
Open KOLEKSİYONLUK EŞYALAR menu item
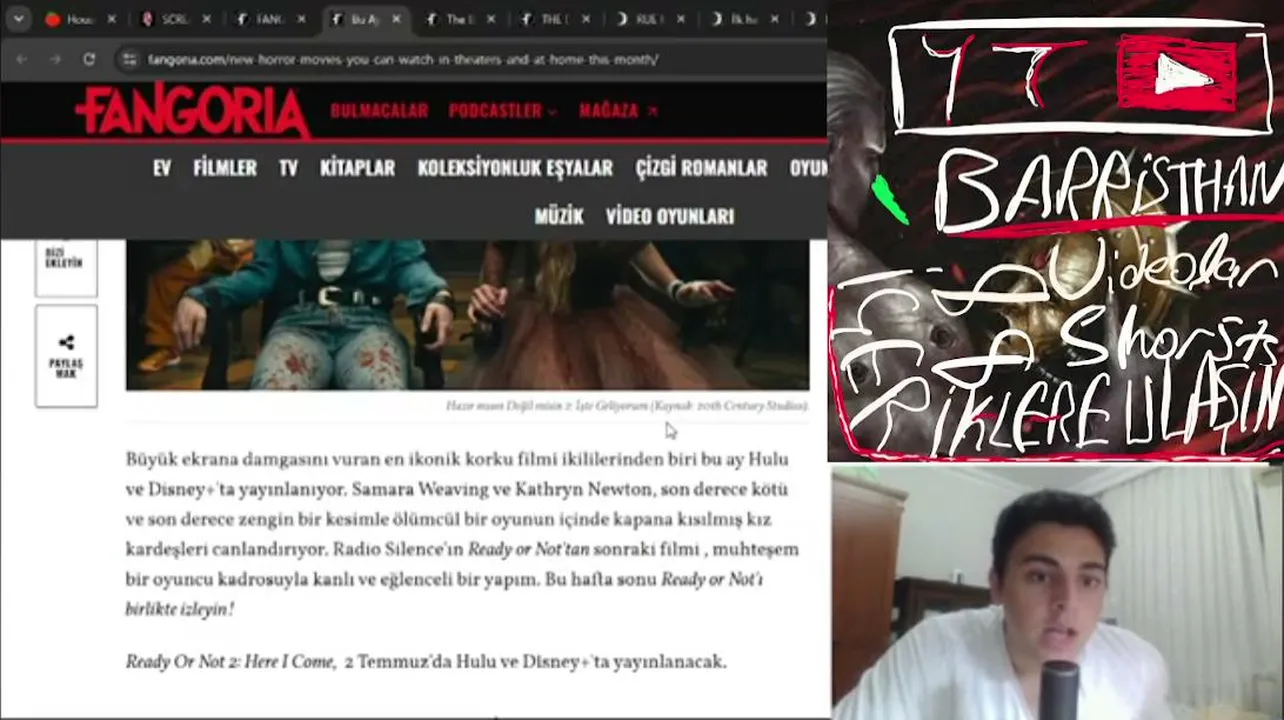pyautogui.click(x=515, y=168)
